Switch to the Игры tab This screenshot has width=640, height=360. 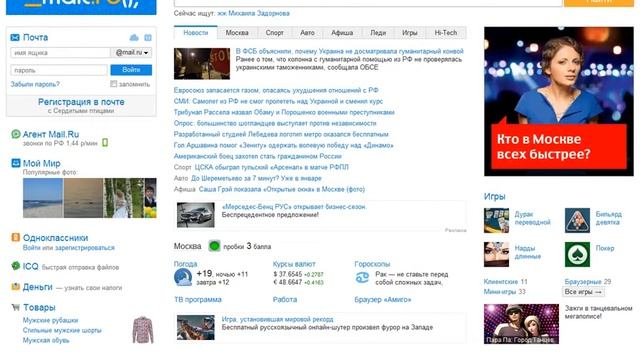(x=409, y=33)
